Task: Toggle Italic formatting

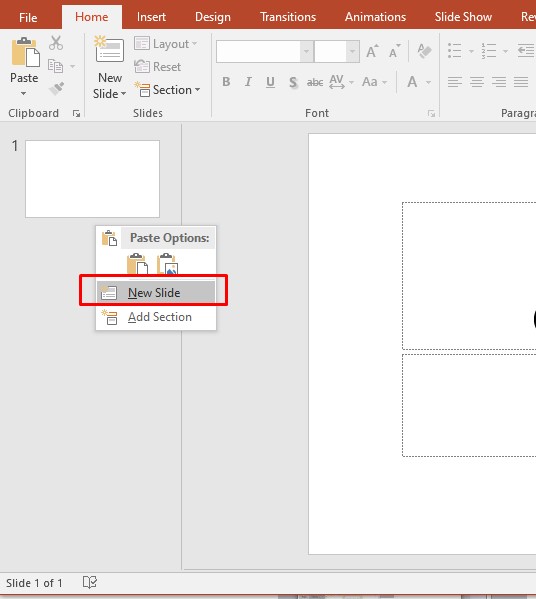Action: pos(248,82)
